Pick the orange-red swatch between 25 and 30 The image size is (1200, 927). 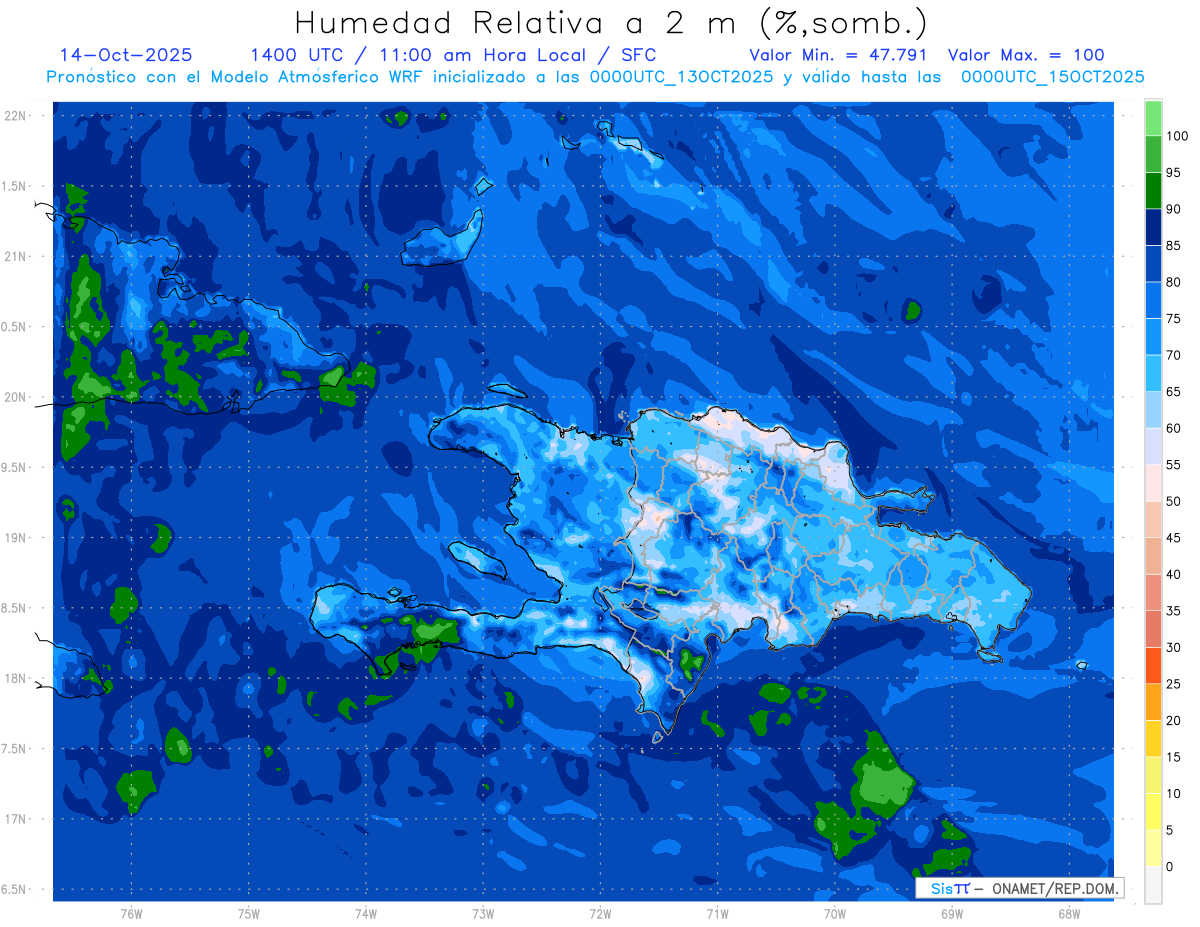click(x=1153, y=665)
